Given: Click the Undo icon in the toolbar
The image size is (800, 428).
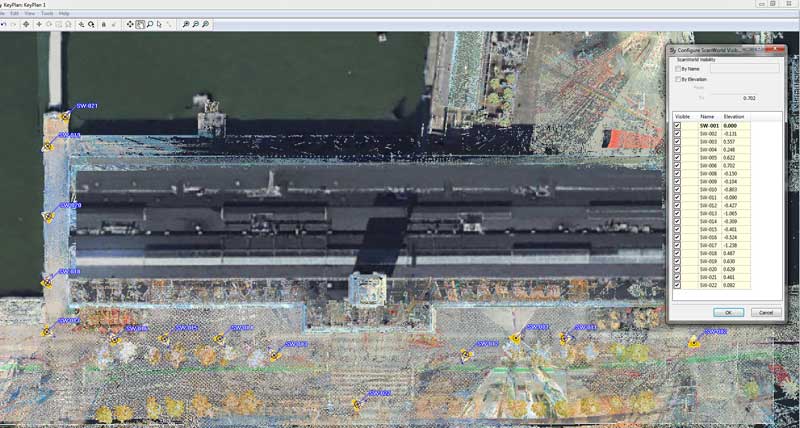Looking at the screenshot, I should point(3,24).
